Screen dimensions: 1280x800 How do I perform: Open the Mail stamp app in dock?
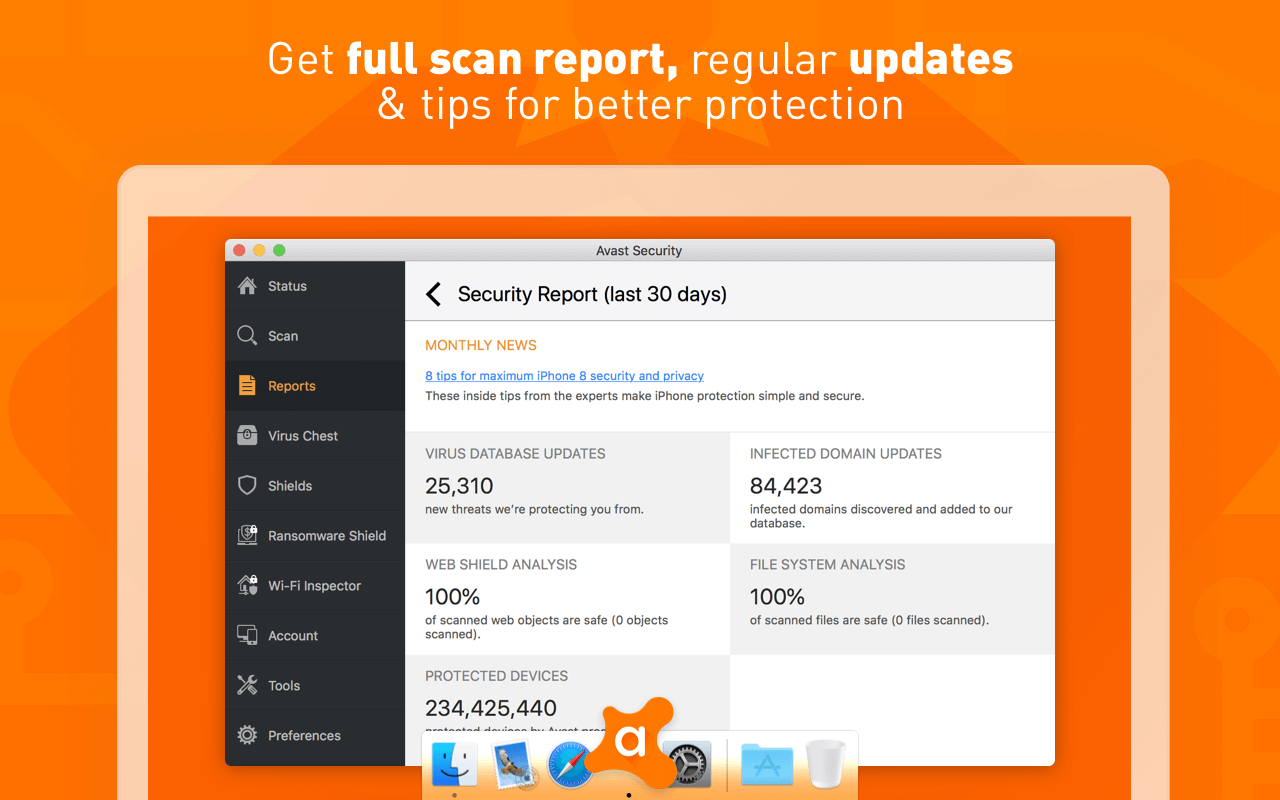(515, 767)
